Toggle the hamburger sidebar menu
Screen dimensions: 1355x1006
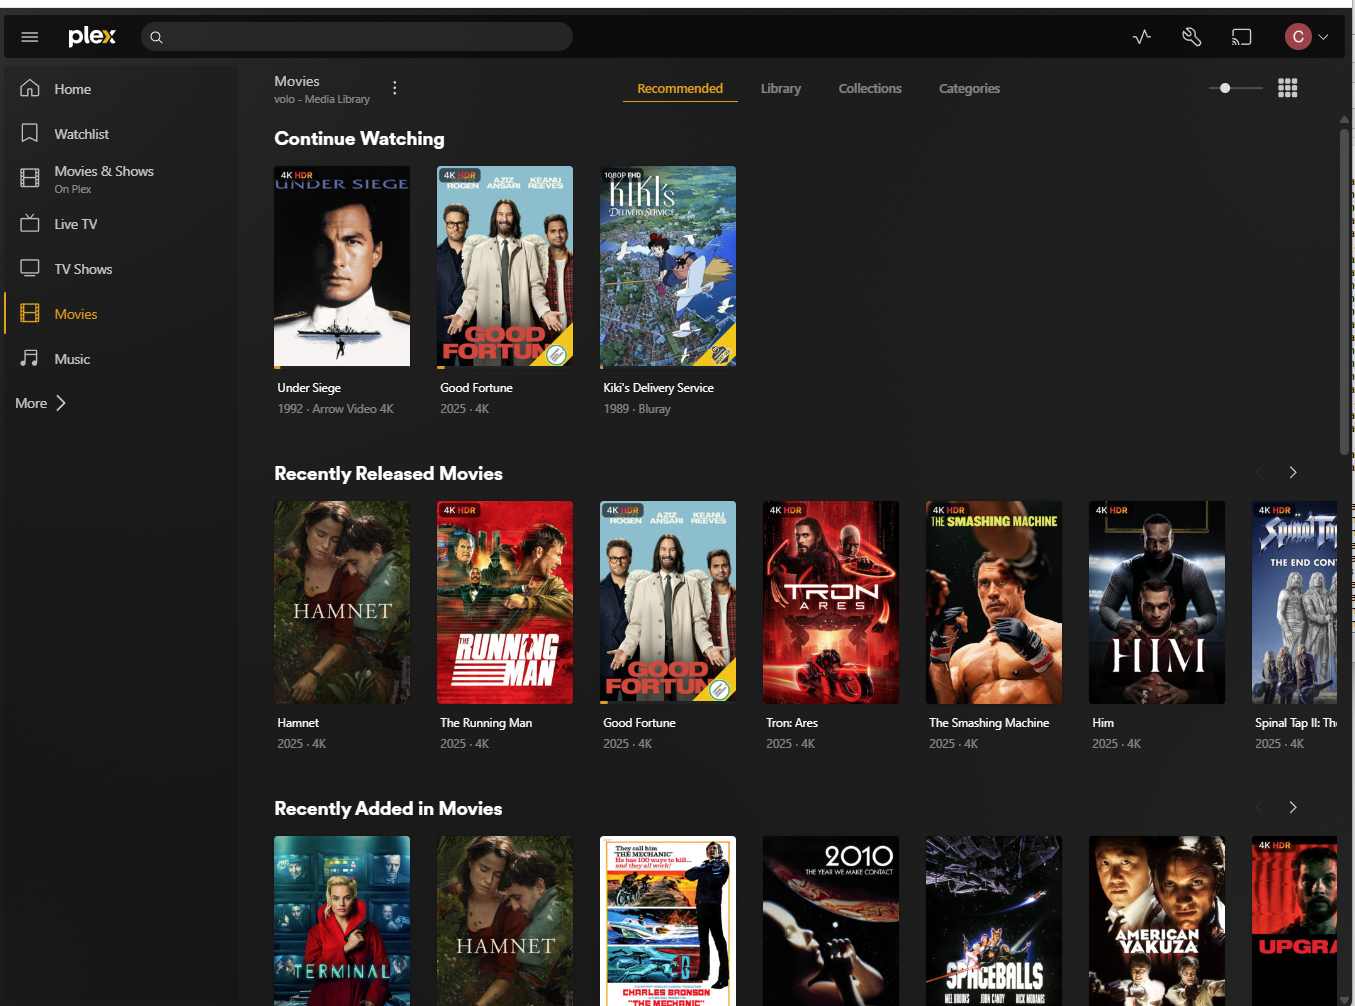(x=30, y=37)
